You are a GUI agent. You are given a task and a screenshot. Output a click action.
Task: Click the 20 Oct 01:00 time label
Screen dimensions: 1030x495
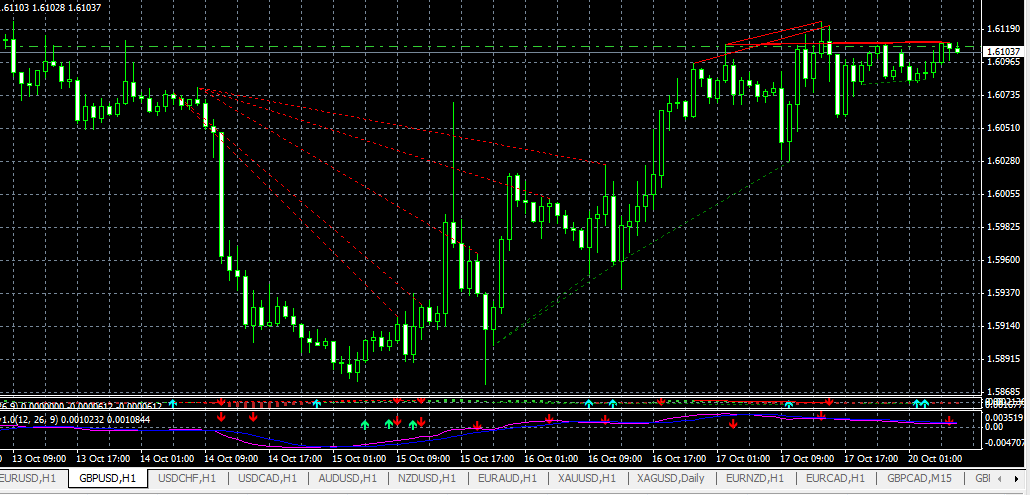point(935,458)
